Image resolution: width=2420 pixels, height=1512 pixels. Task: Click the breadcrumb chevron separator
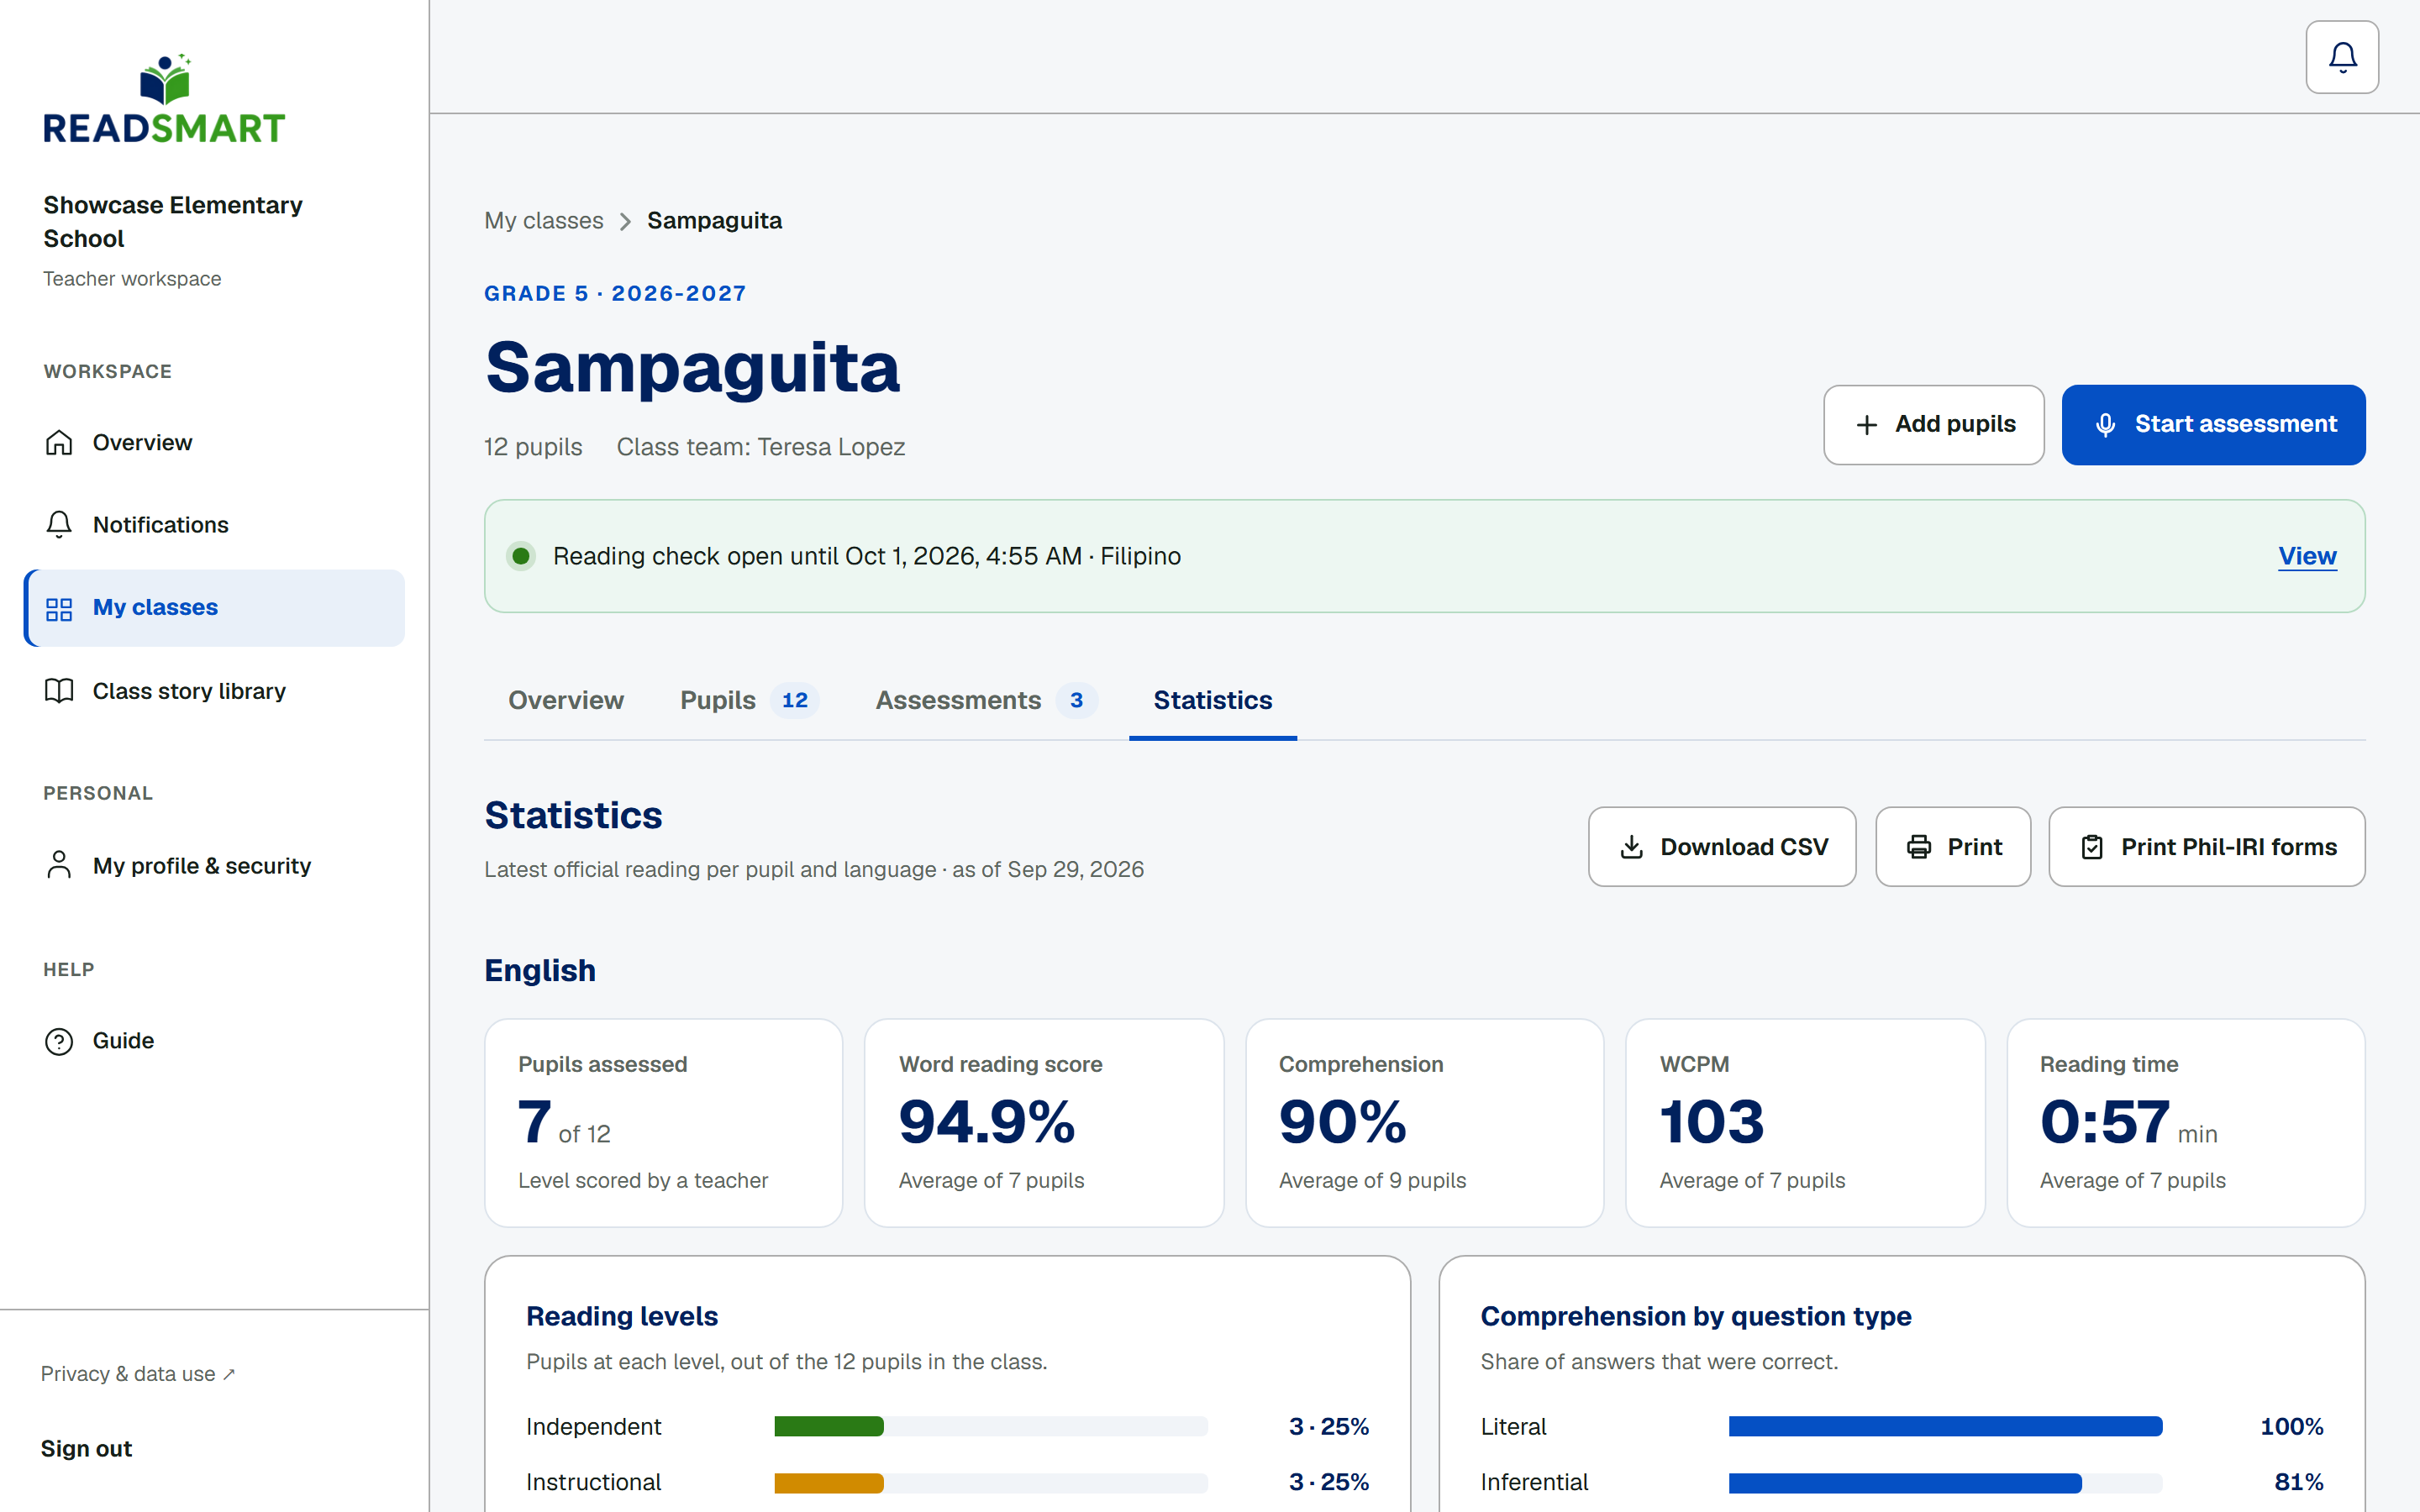tap(625, 221)
